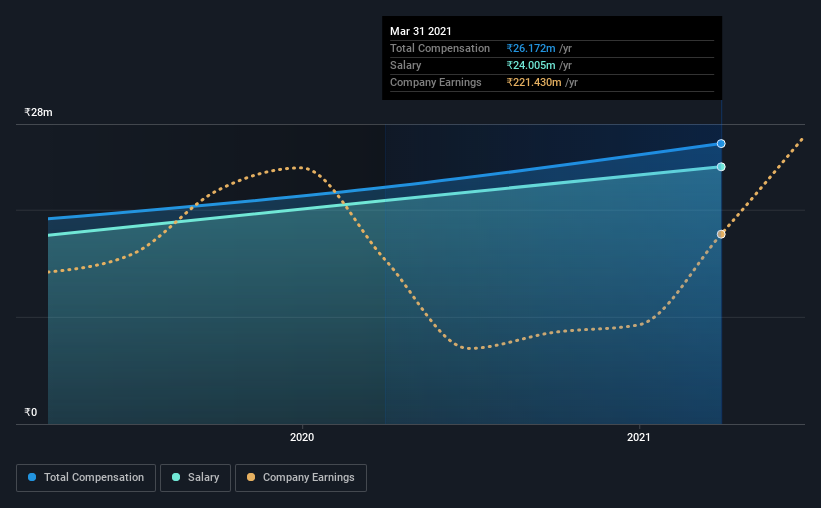Image resolution: width=821 pixels, height=508 pixels.
Task: Click the ₹26.172m total compensation value
Action: [531, 48]
